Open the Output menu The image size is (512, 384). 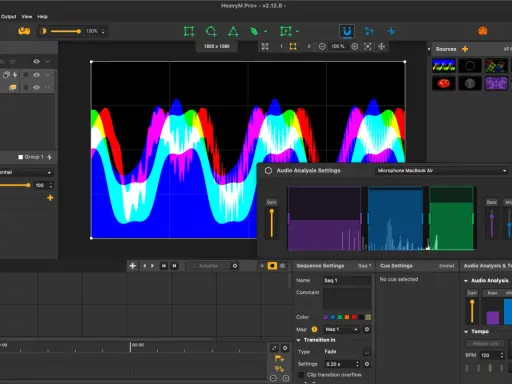click(x=8, y=17)
